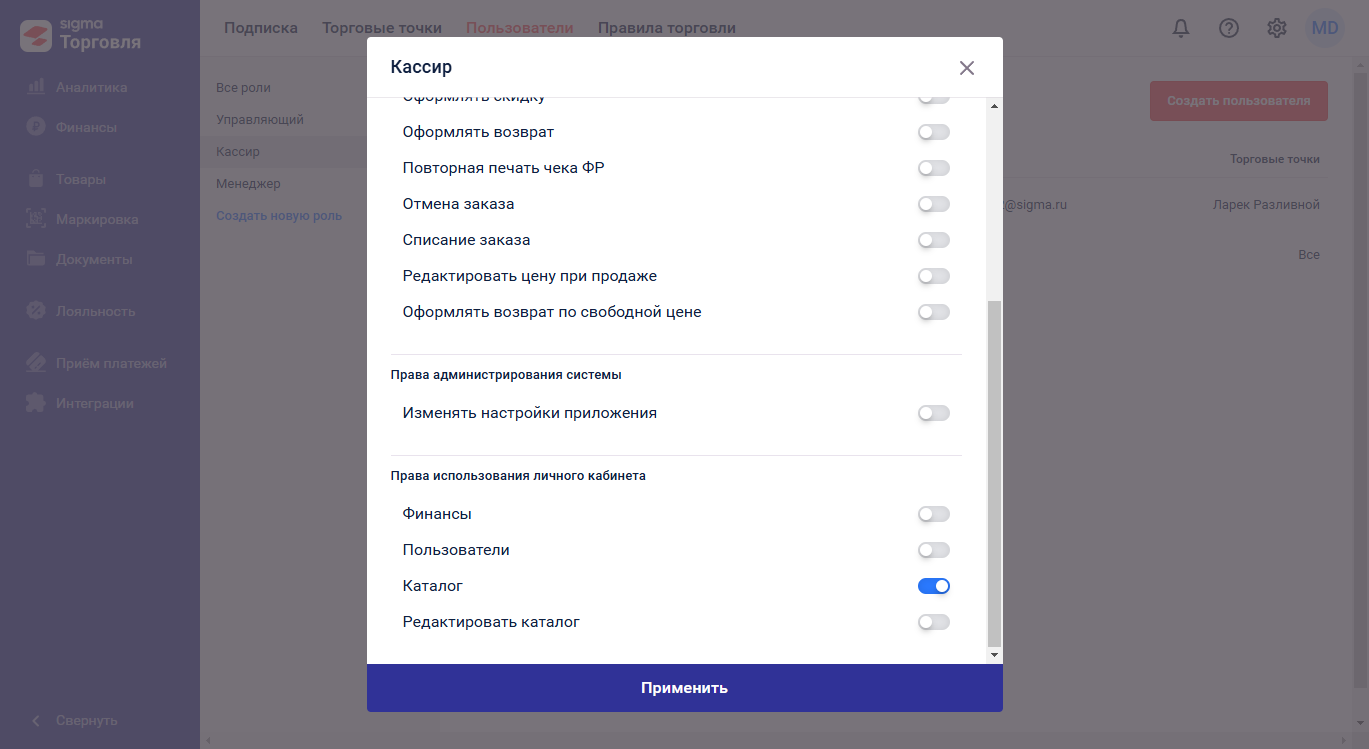This screenshot has height=749, width=1369.
Task: Switch to the Торговые точки tab
Action: pos(382,28)
